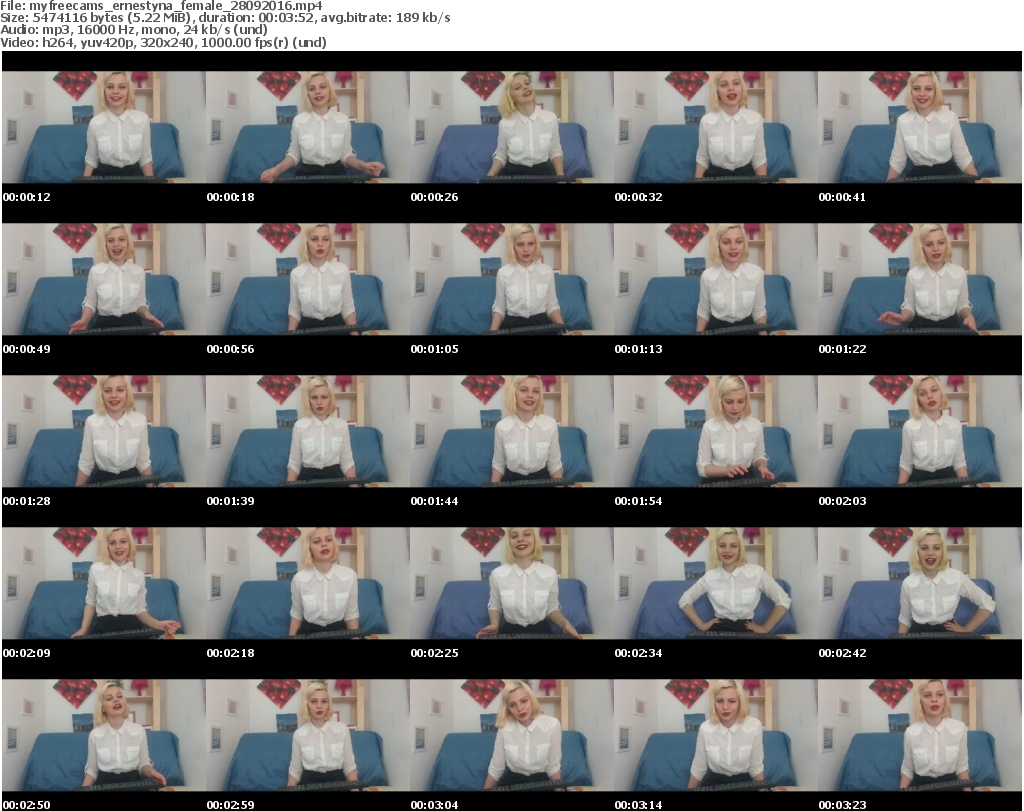The height and width of the screenshot is (811, 1024).
Task: Open the thumbnail at 00:00:26
Action: 512,127
